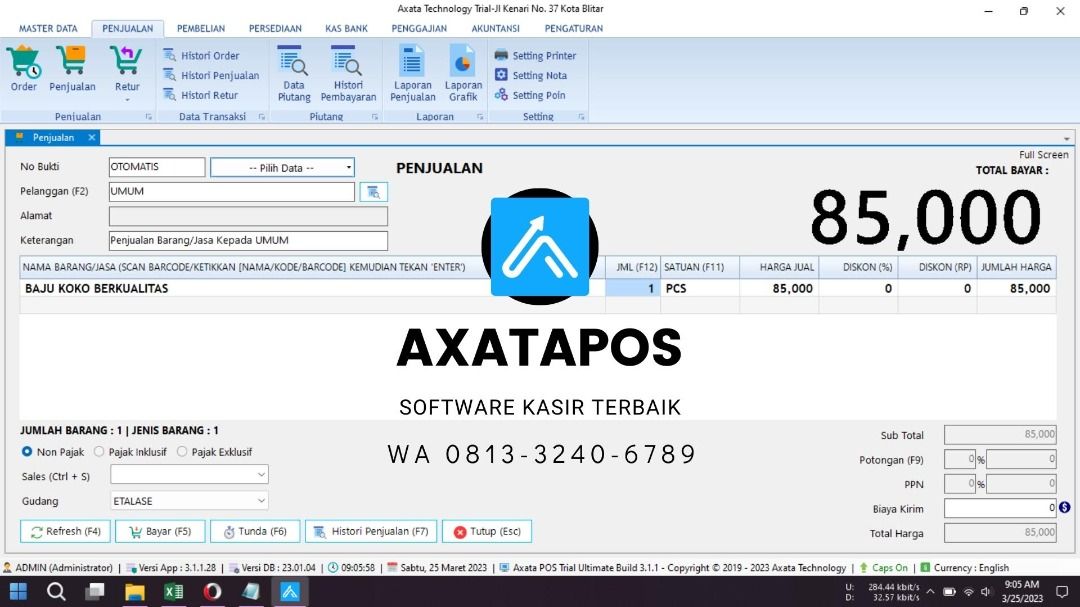Open the Akuntansi ribbon tab
Viewport: 1080px width, 607px height.
click(495, 29)
